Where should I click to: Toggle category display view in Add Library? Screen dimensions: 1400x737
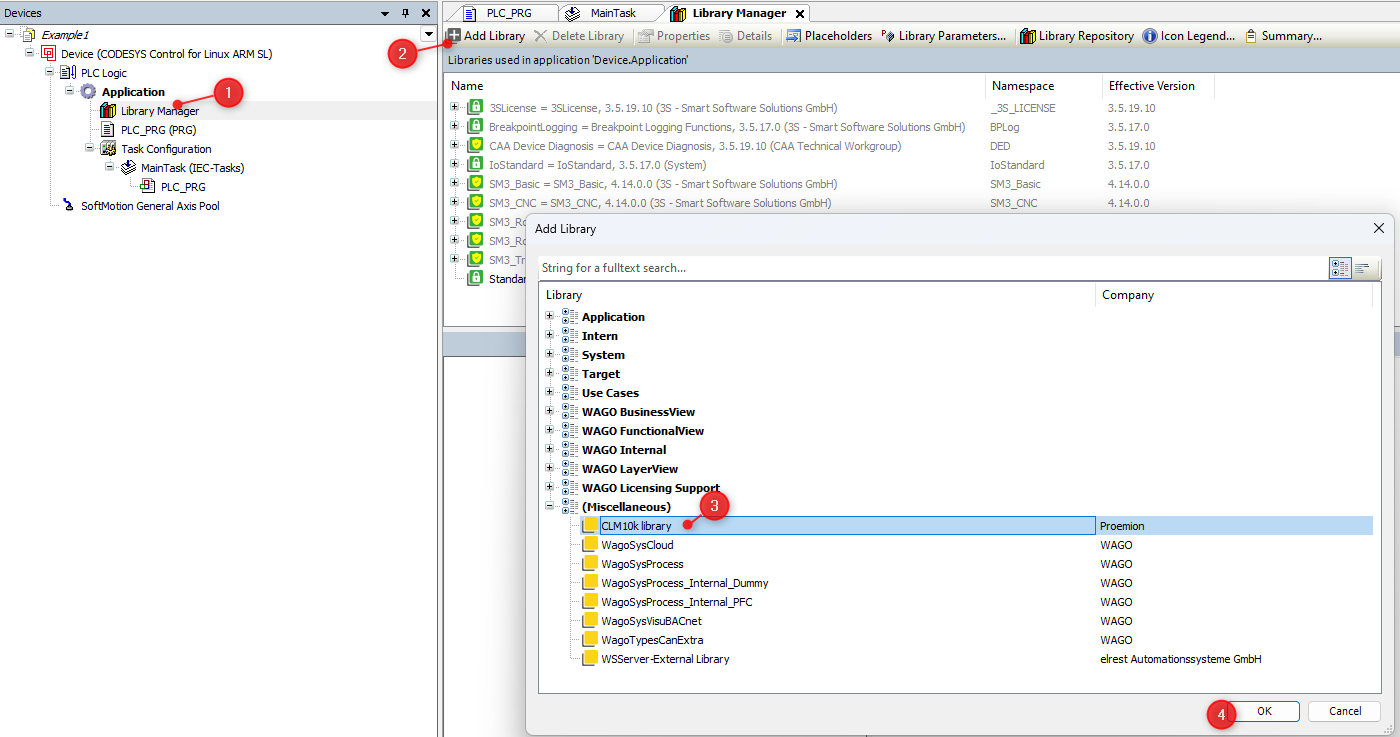1340,268
